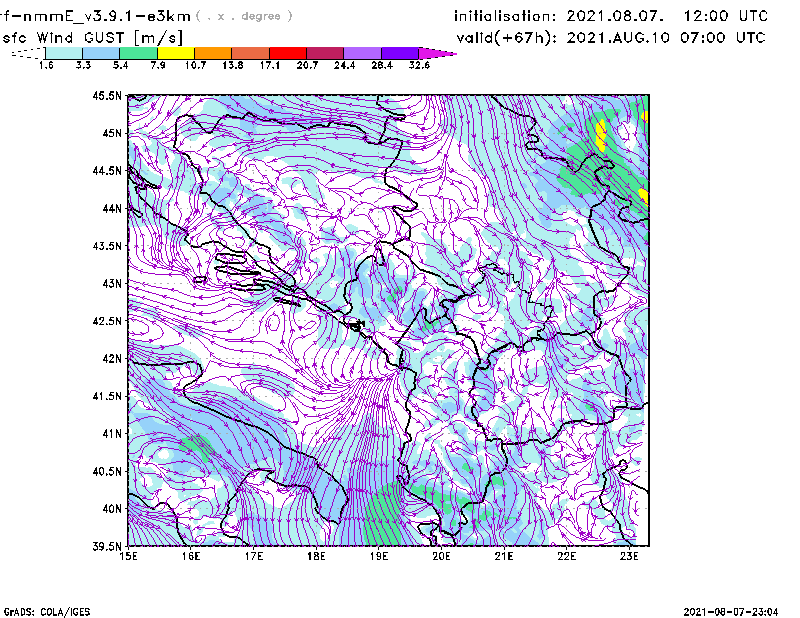The width and height of the screenshot is (800, 618).
Task: Click the legend value '17.1'
Action: (270, 65)
